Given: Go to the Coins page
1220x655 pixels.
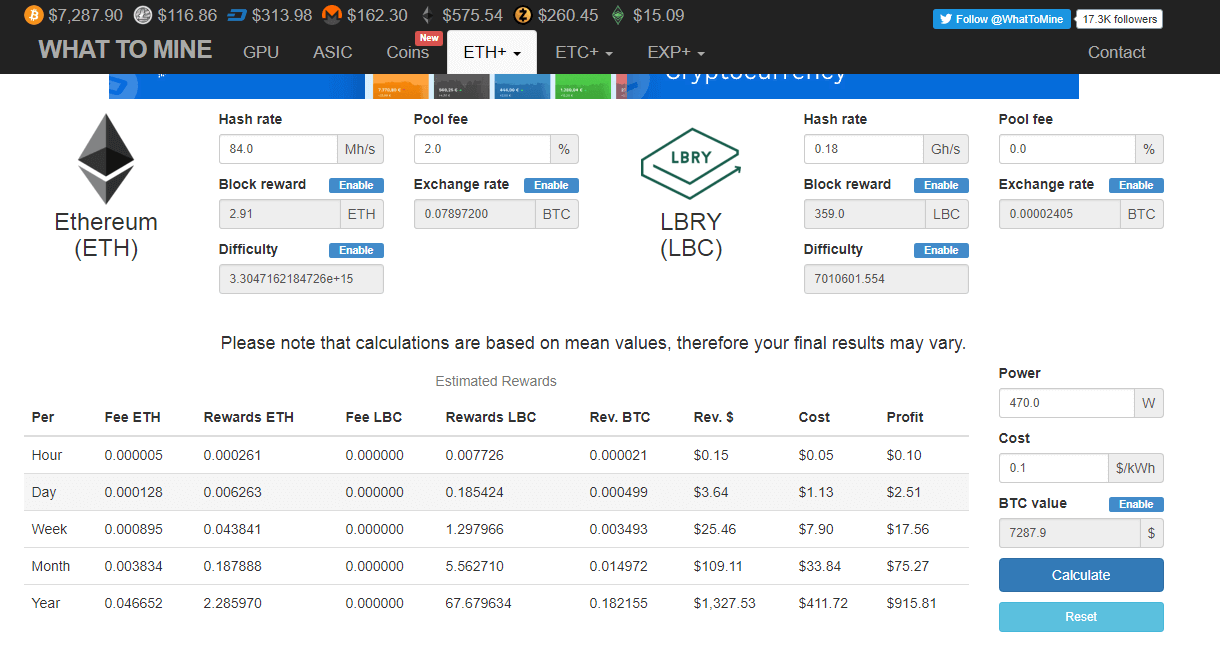Looking at the screenshot, I should pyautogui.click(x=408, y=52).
